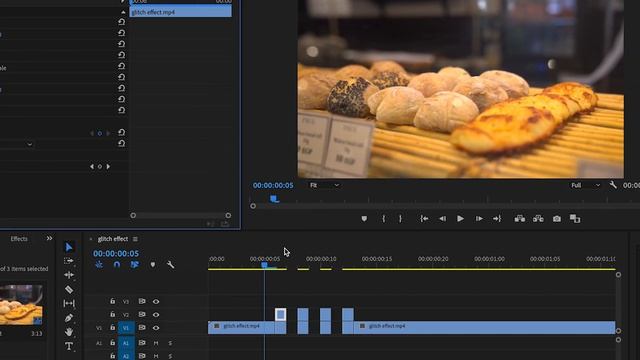640x360 pixels.
Task: Select second glitch effect.mp4 clip on V1
Action: tap(484, 327)
